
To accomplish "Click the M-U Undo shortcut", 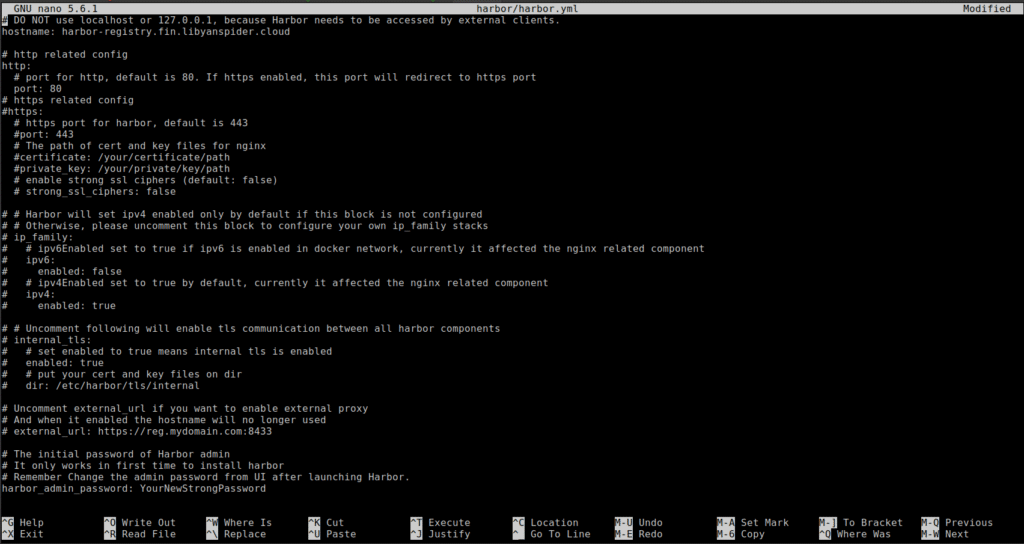I will (639, 522).
